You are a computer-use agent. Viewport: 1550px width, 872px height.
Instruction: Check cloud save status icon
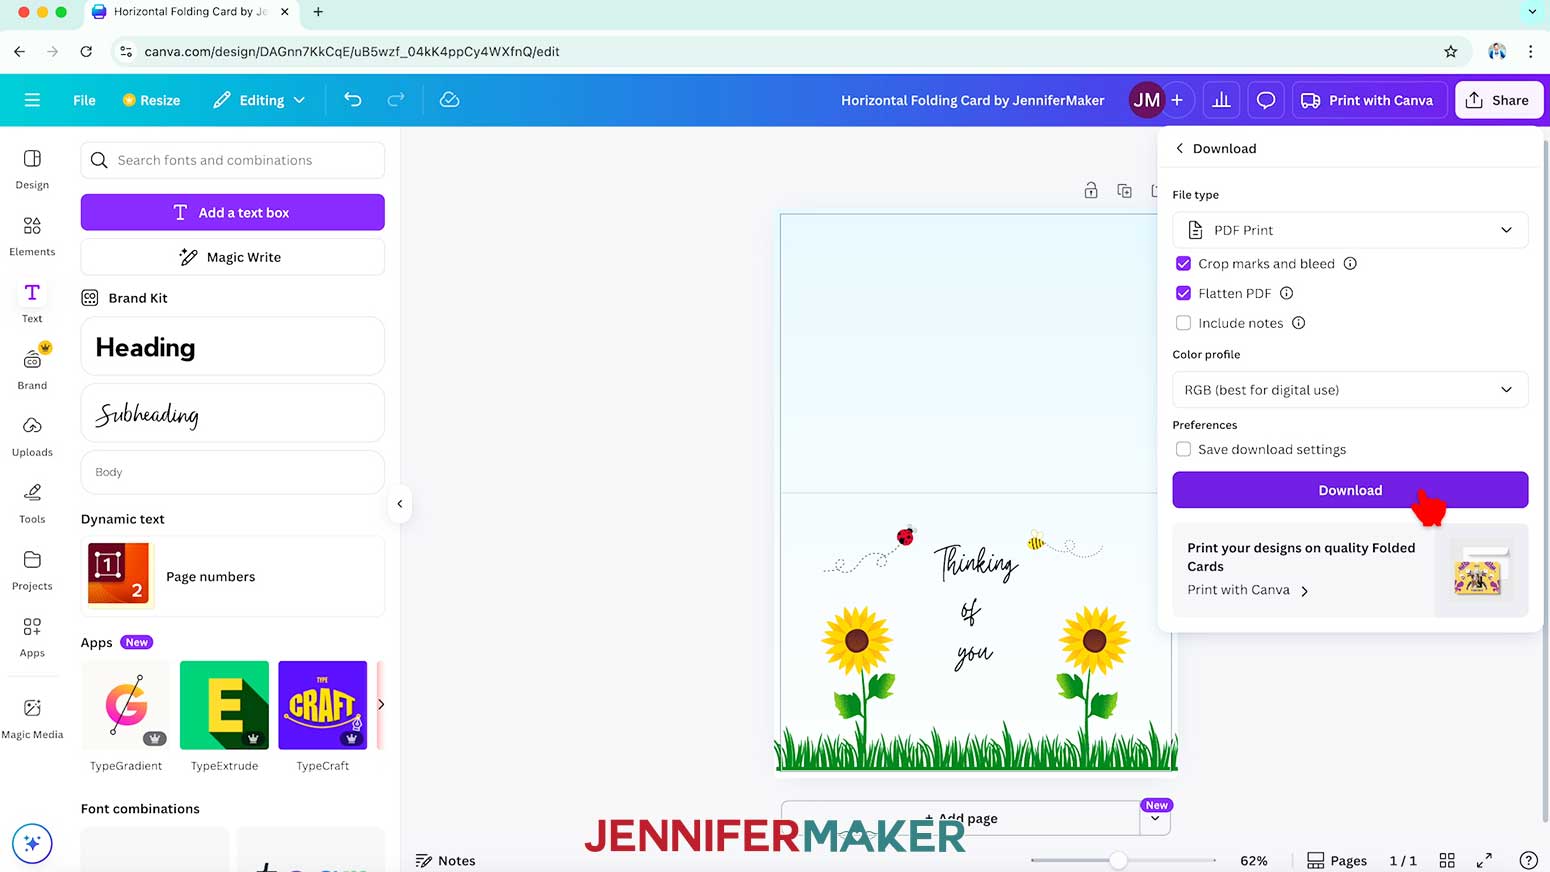tap(450, 100)
